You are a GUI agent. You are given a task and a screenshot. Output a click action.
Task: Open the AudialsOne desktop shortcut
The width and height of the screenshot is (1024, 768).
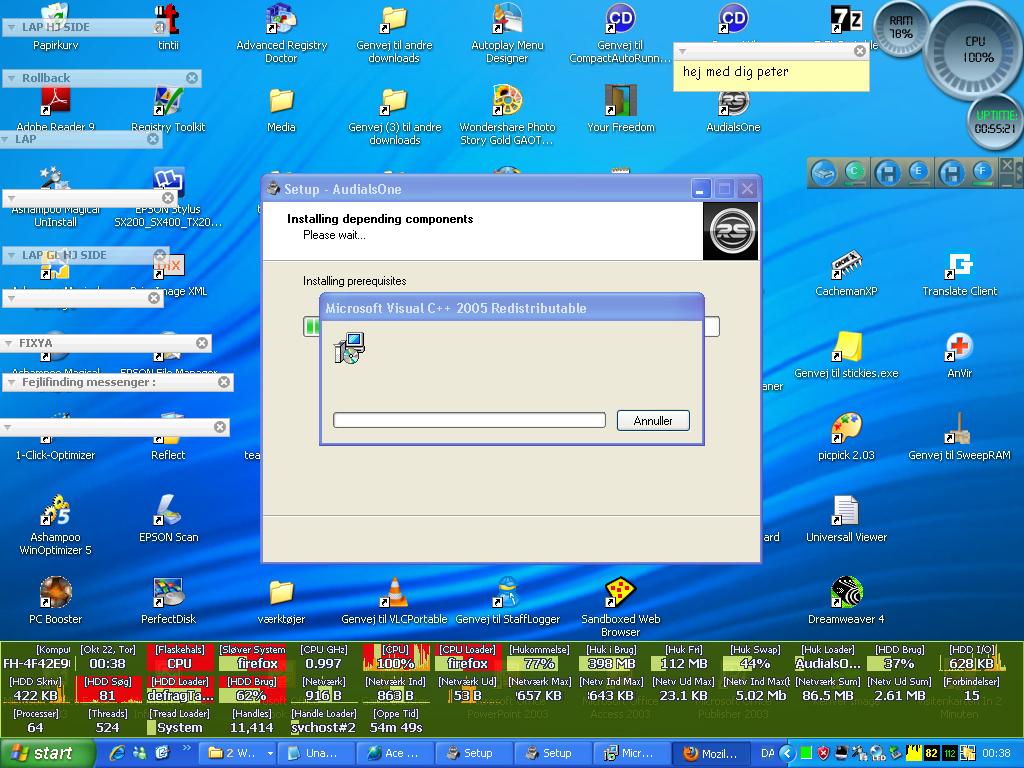733,104
